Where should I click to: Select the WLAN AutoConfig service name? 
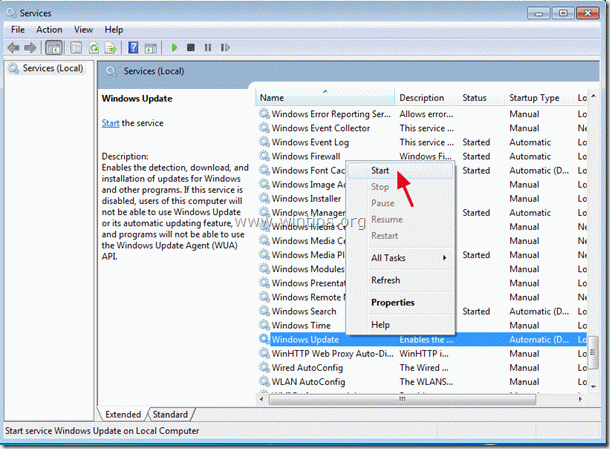pyautogui.click(x=309, y=382)
